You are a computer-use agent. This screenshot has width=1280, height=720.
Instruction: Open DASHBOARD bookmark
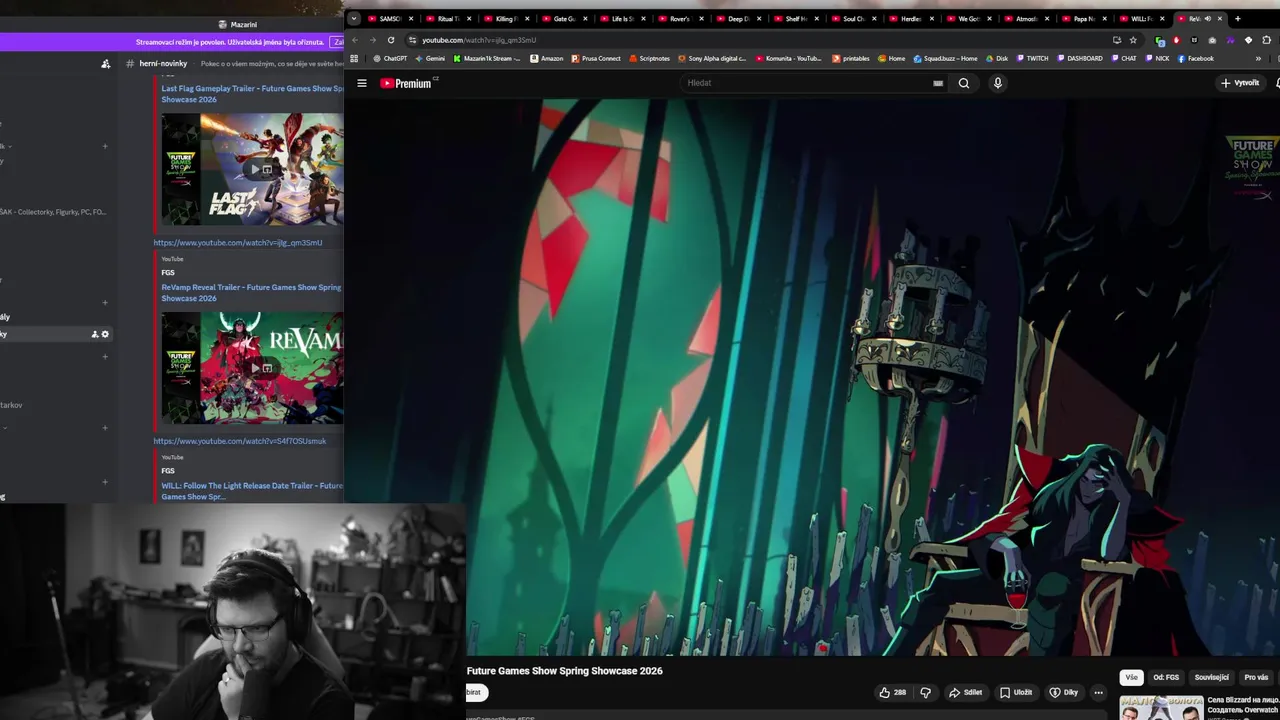pyautogui.click(x=1079, y=58)
